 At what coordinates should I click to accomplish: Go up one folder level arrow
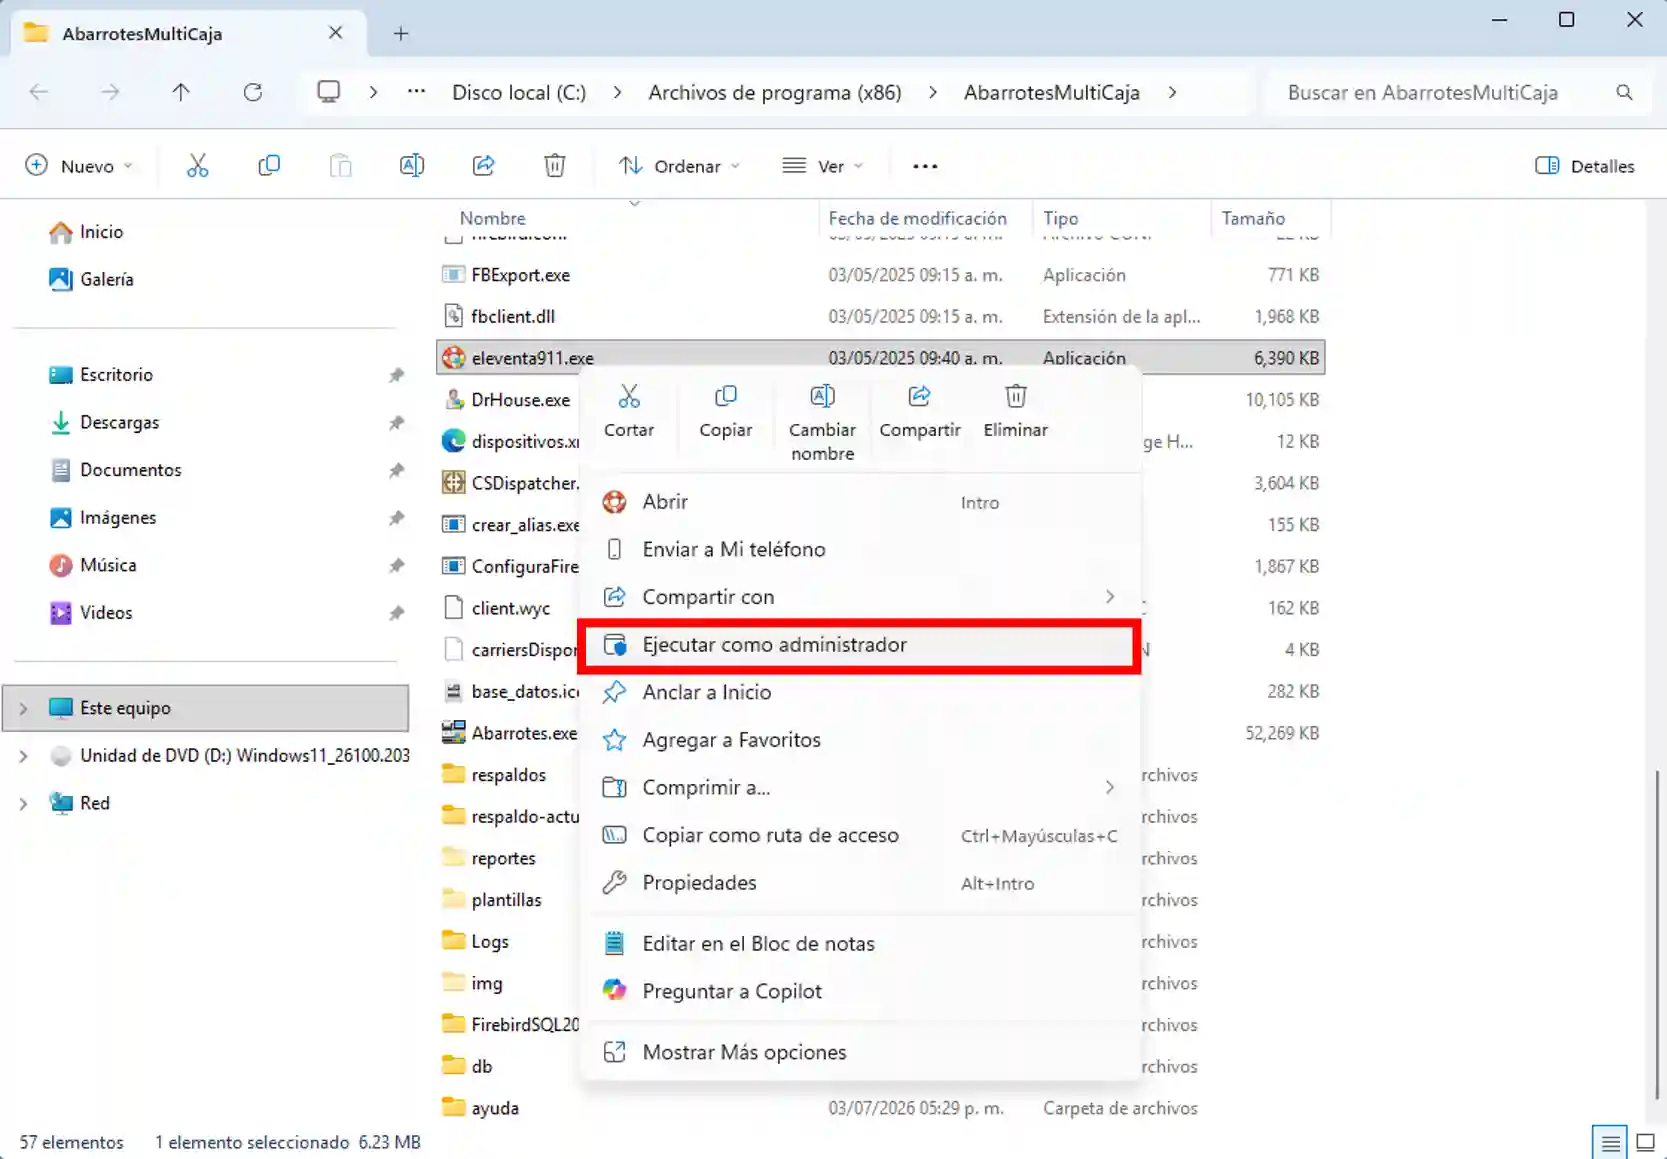181,92
